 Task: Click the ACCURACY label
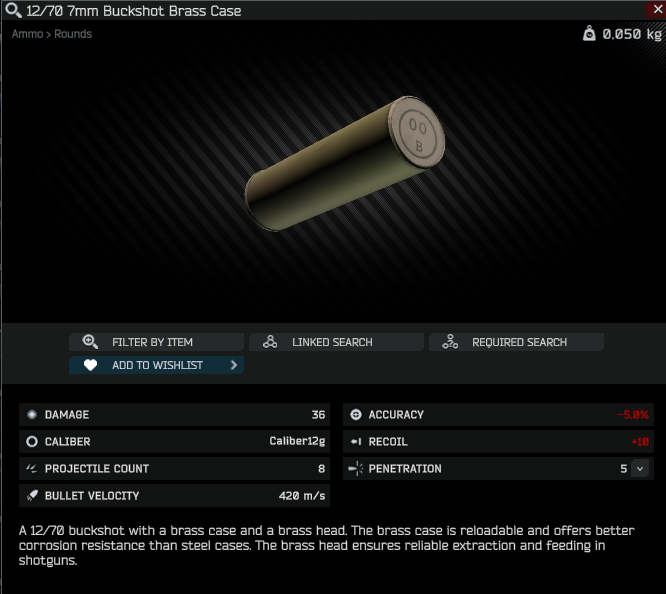(396, 415)
